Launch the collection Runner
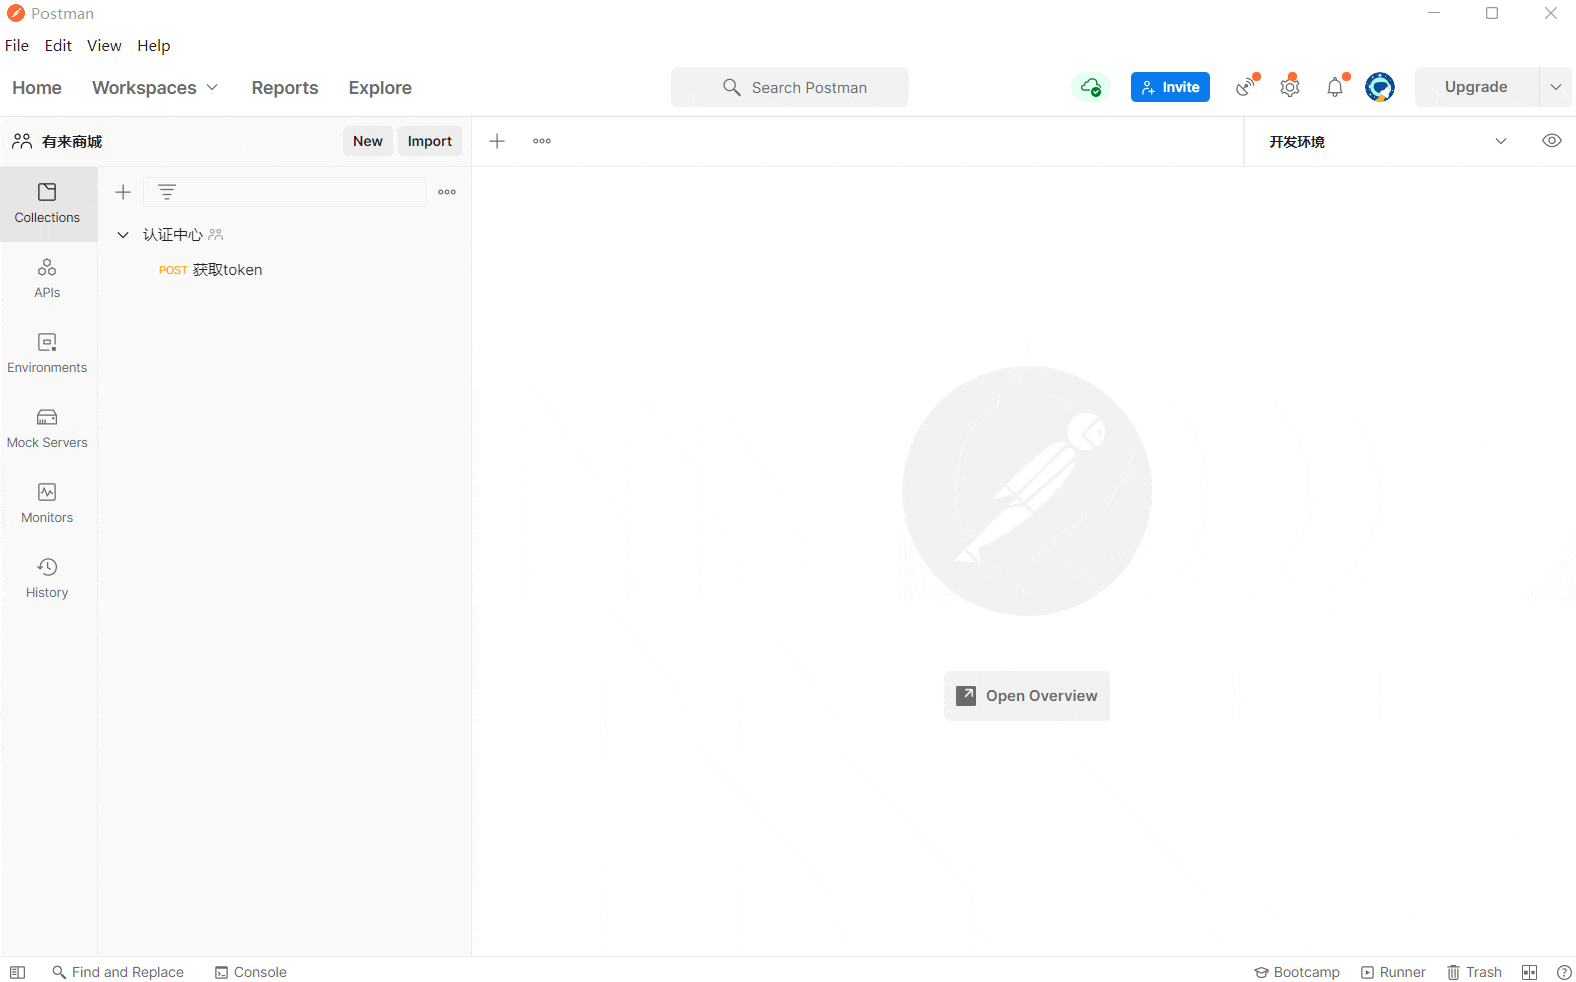Viewport: 1576px width, 982px height. [1393, 972]
